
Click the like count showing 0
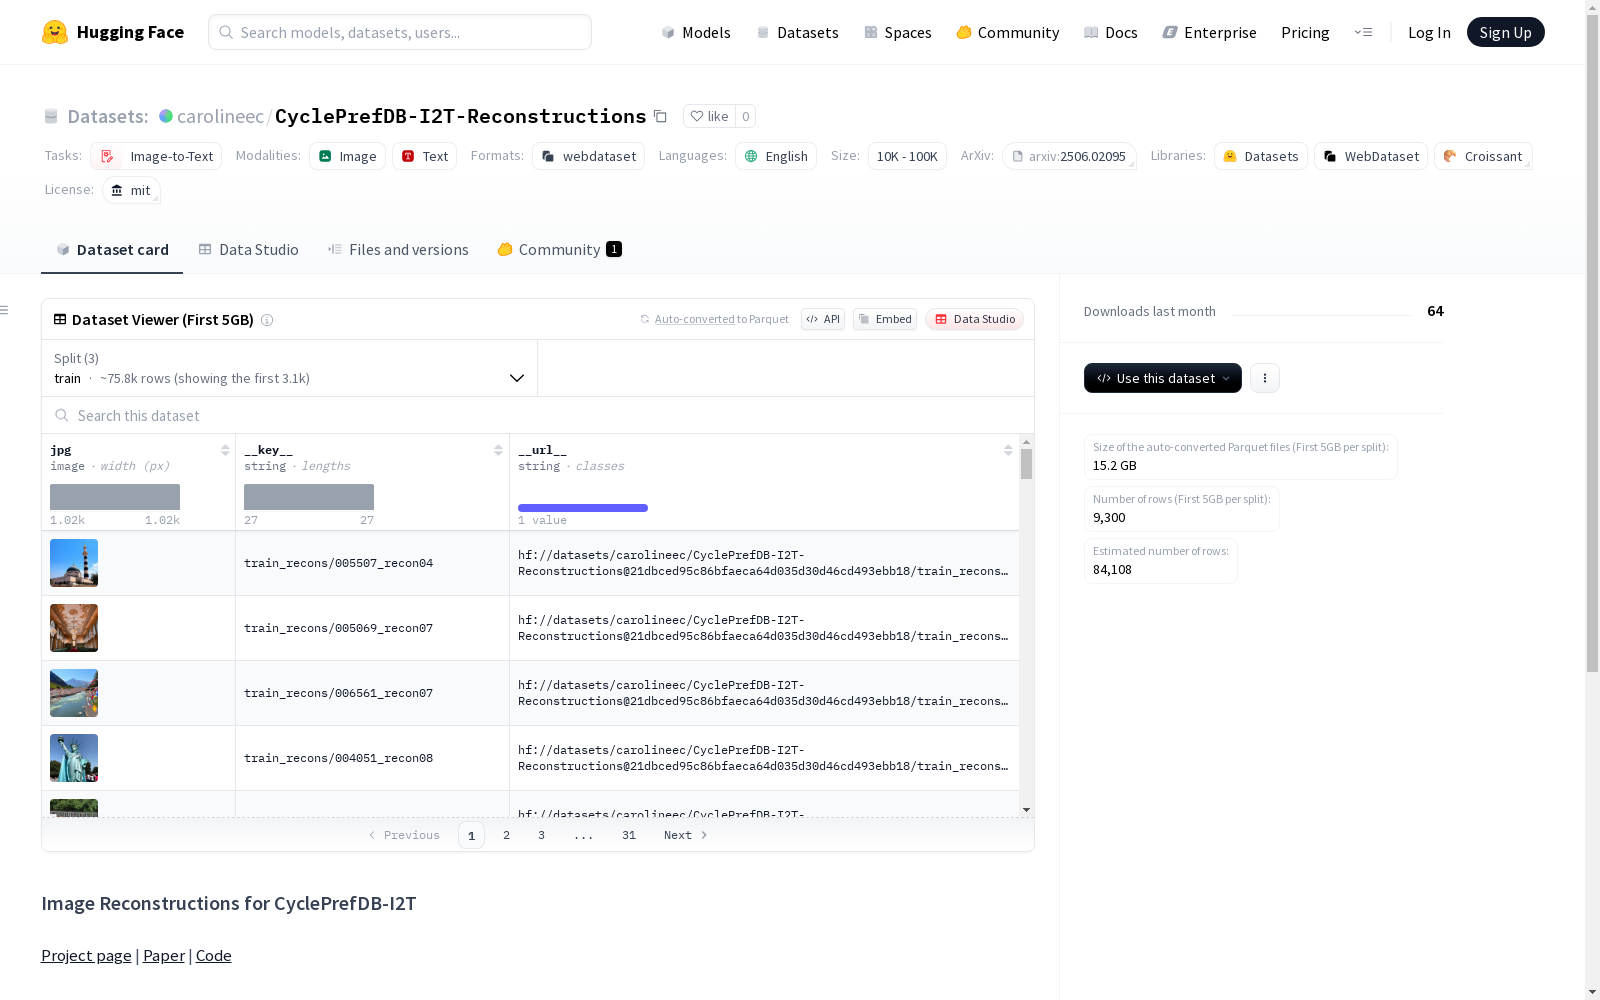click(746, 116)
